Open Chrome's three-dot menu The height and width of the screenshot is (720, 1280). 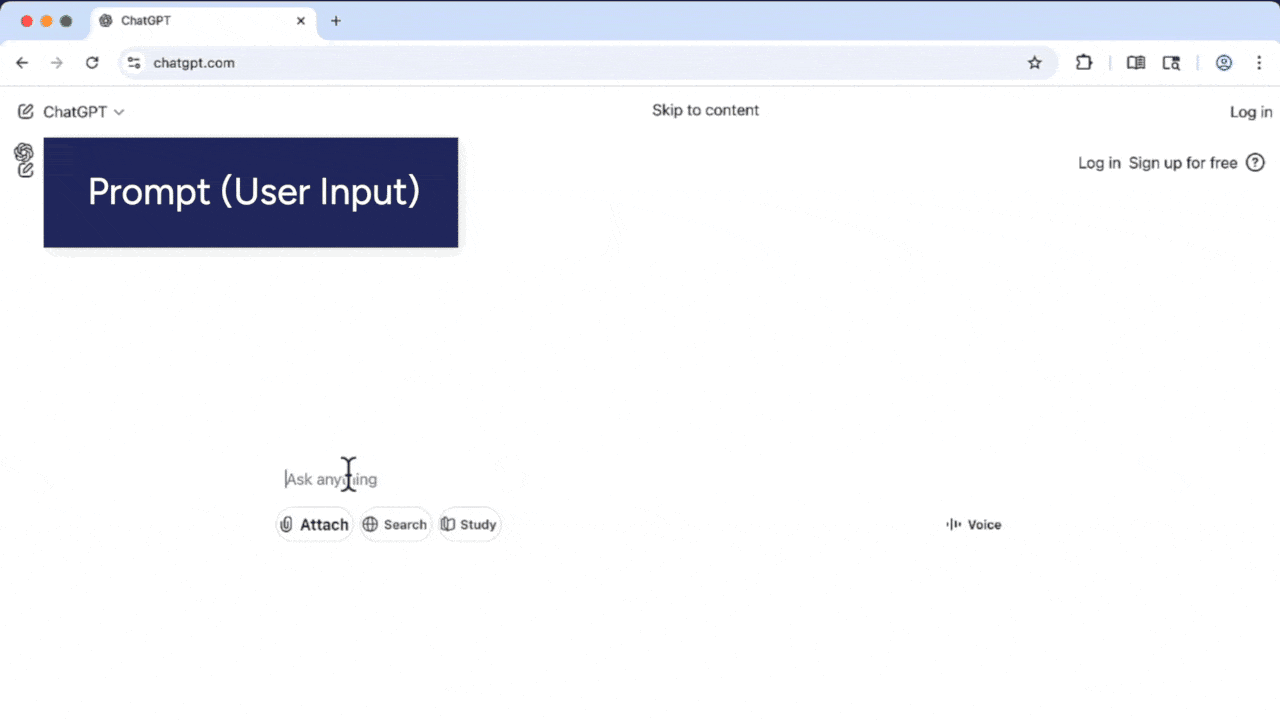point(1259,62)
